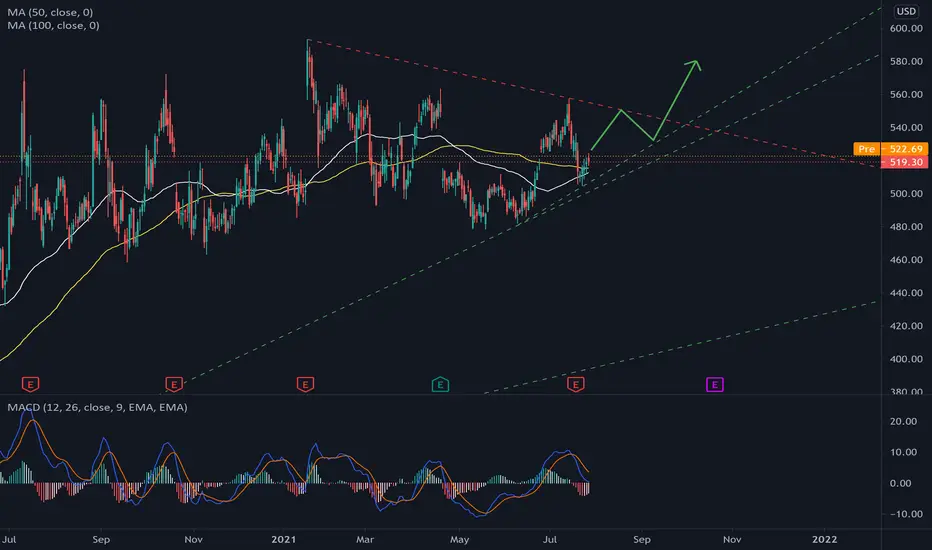The image size is (932, 550).
Task: Click the MACD 0.00 axis label
Action: [900, 483]
